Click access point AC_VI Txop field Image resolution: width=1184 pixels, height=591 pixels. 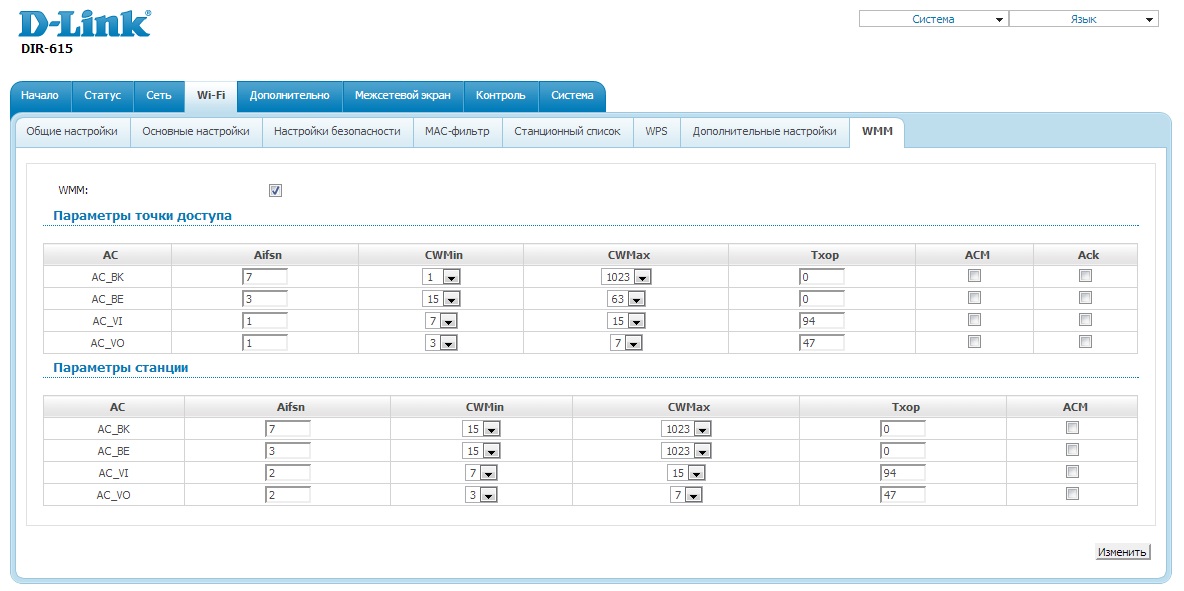(x=821, y=321)
